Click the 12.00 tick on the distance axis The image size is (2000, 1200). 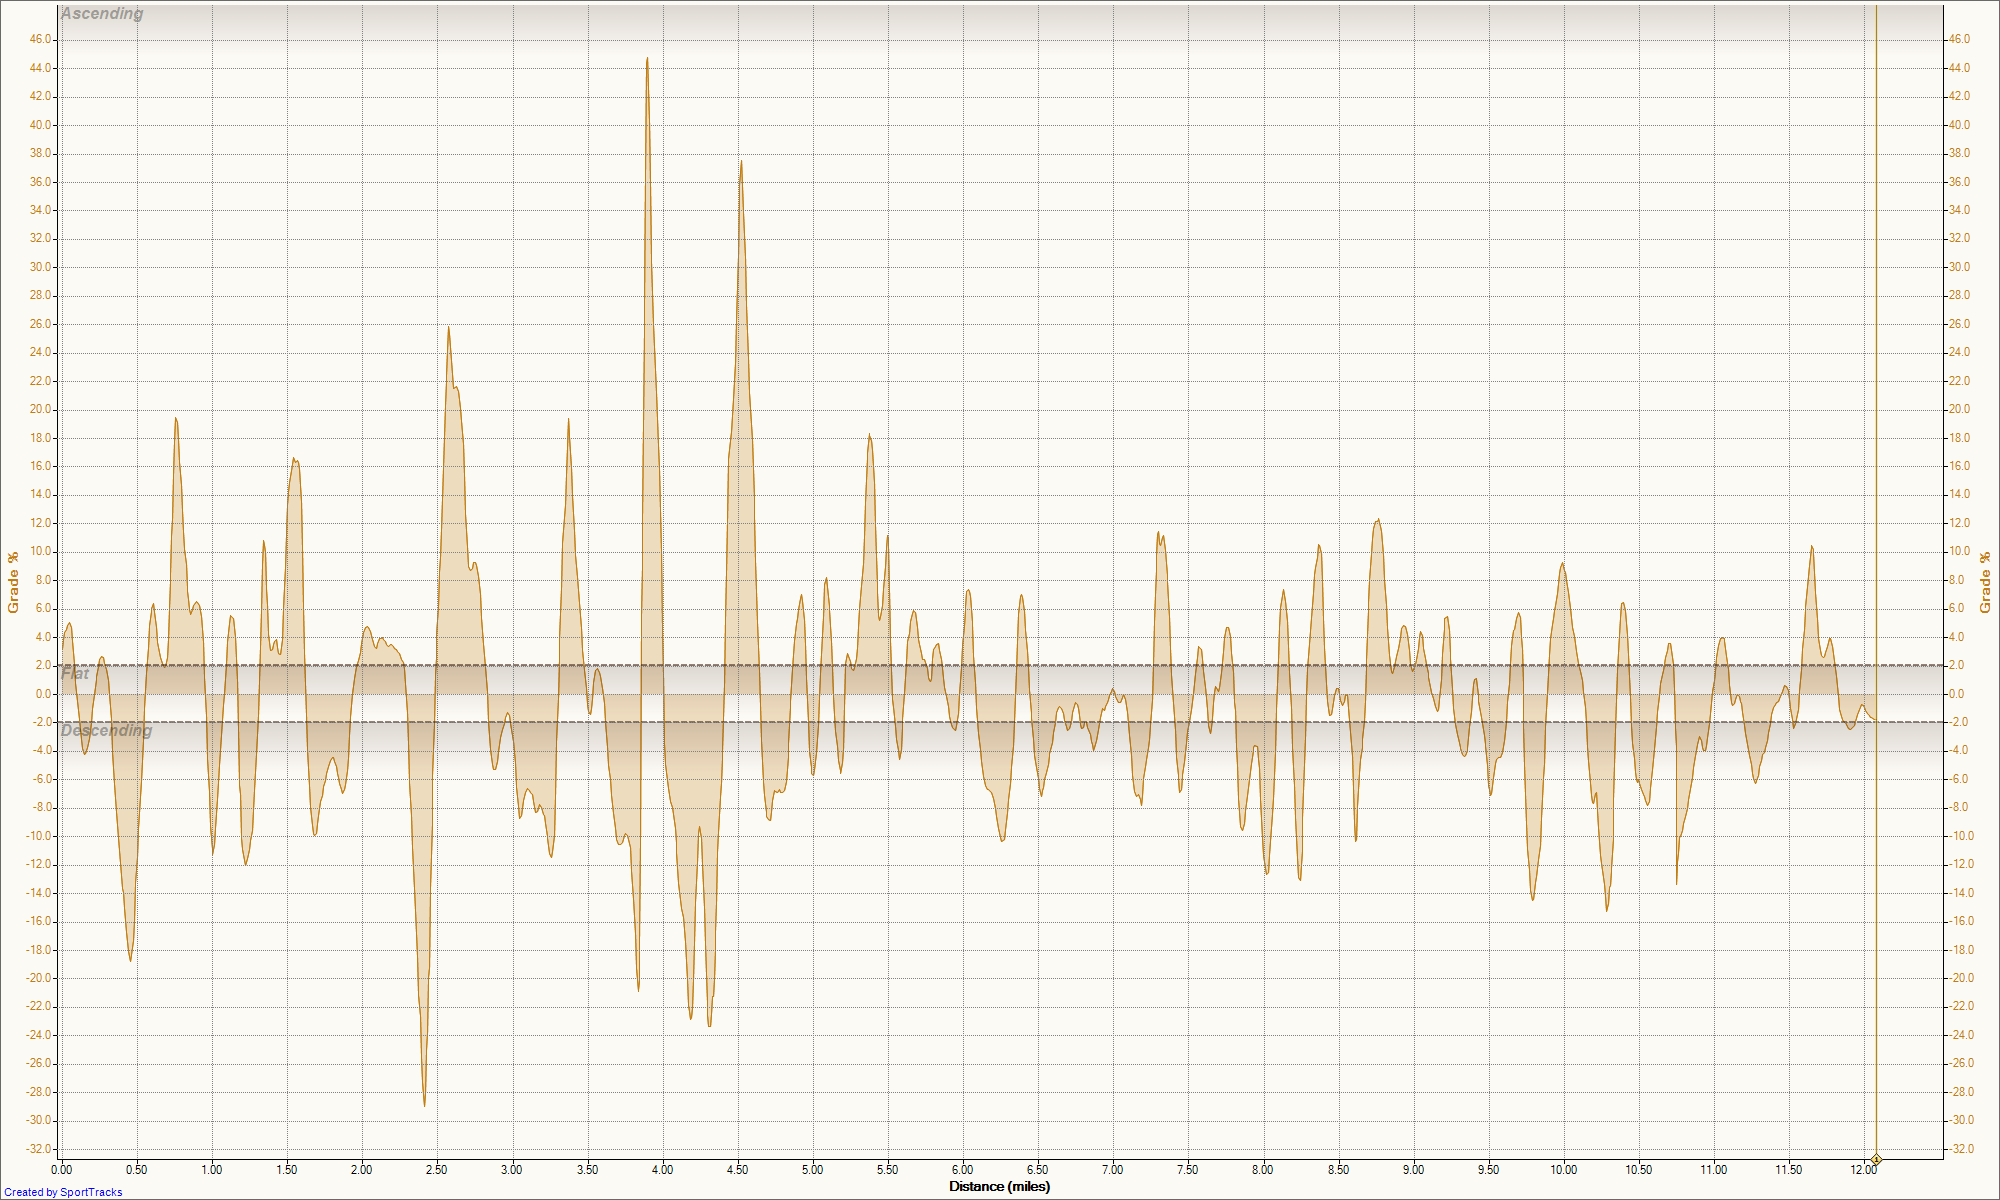(1862, 1169)
